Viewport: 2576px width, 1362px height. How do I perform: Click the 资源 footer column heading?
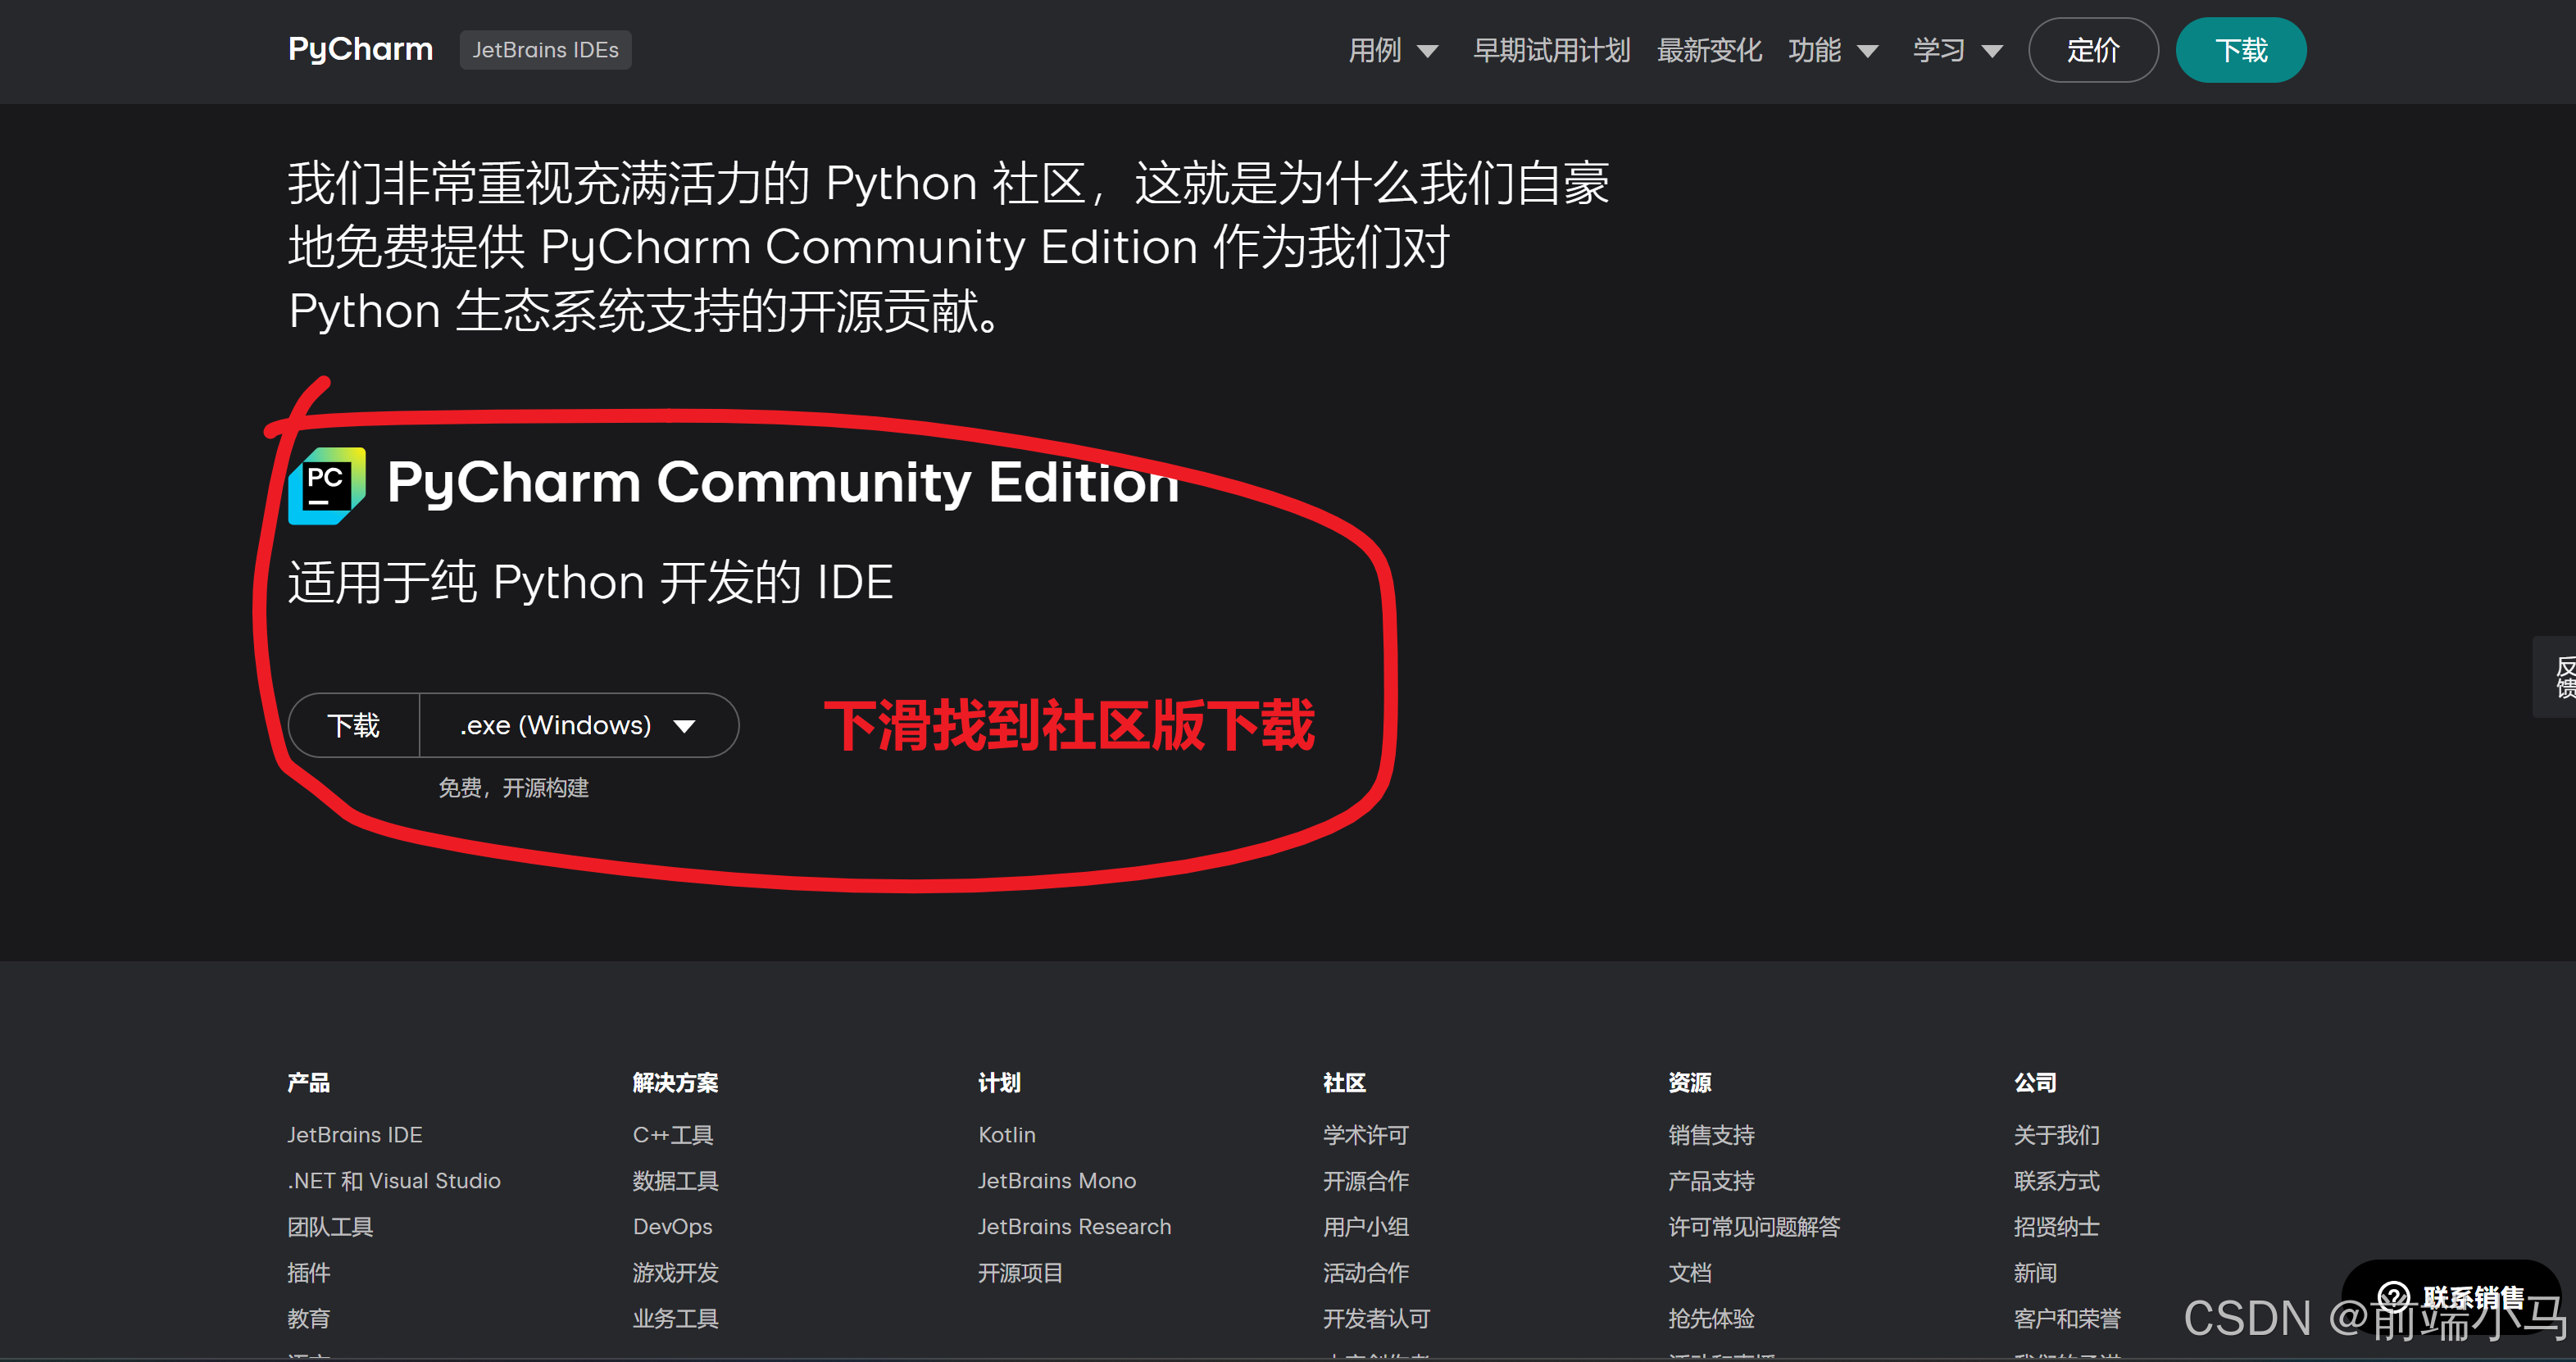1690,1083
